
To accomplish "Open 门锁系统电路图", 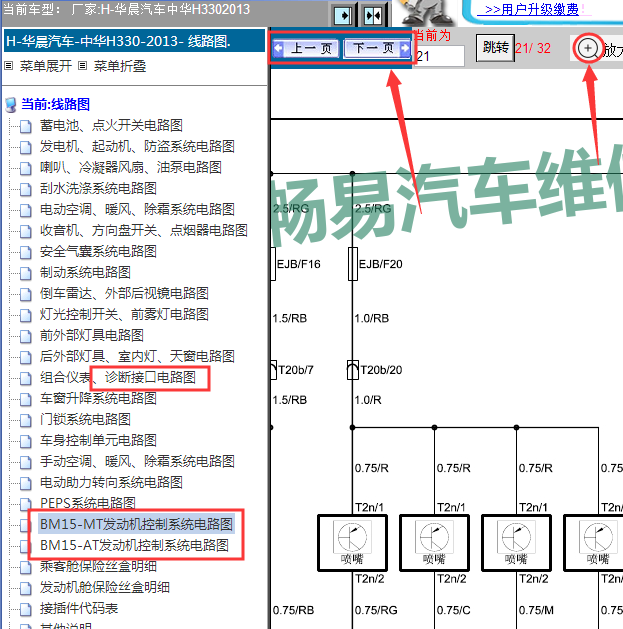I will tap(85, 419).
